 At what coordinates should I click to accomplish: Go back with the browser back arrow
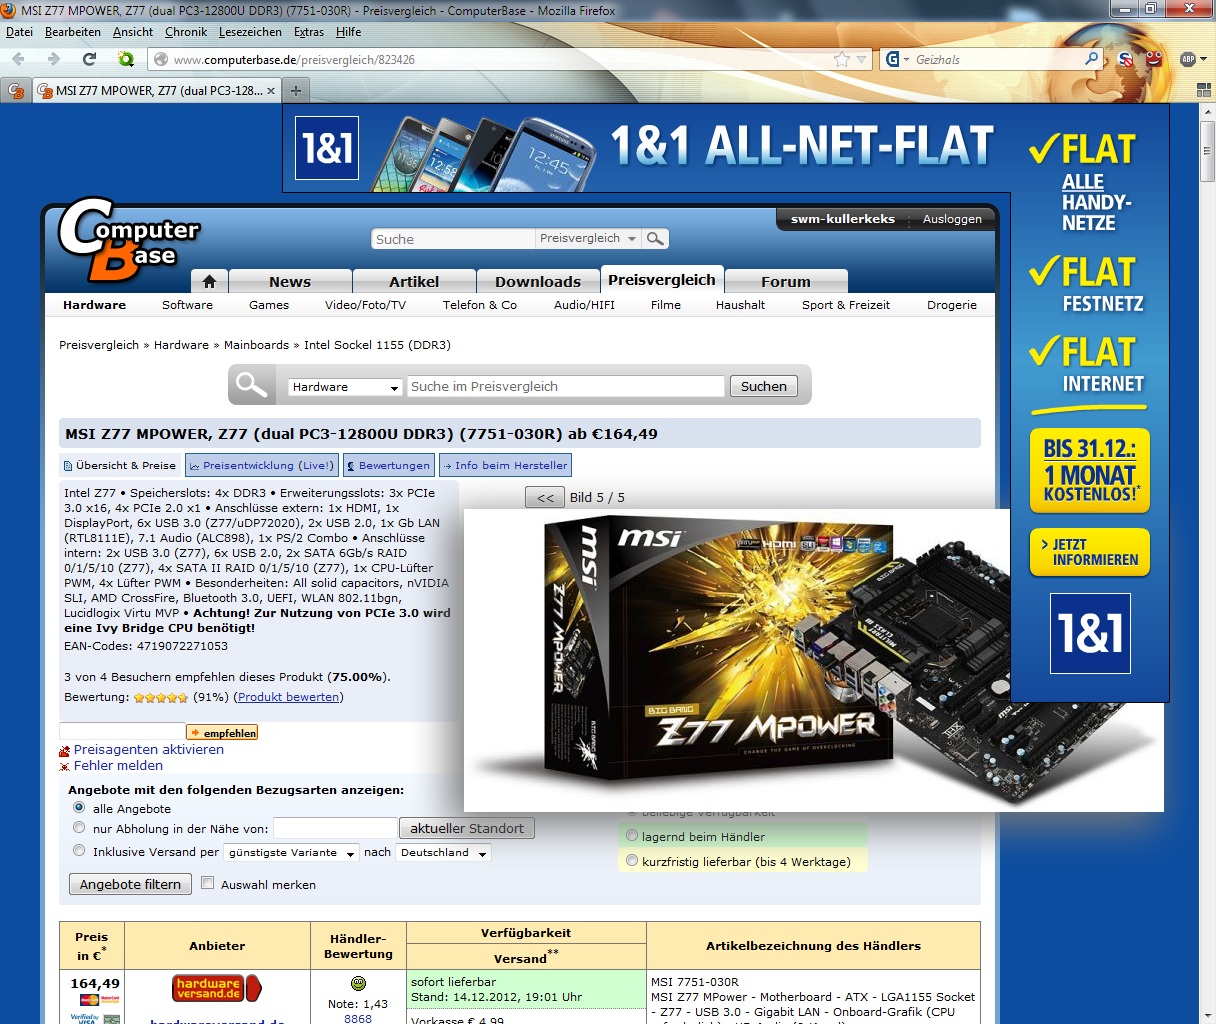click(19, 59)
